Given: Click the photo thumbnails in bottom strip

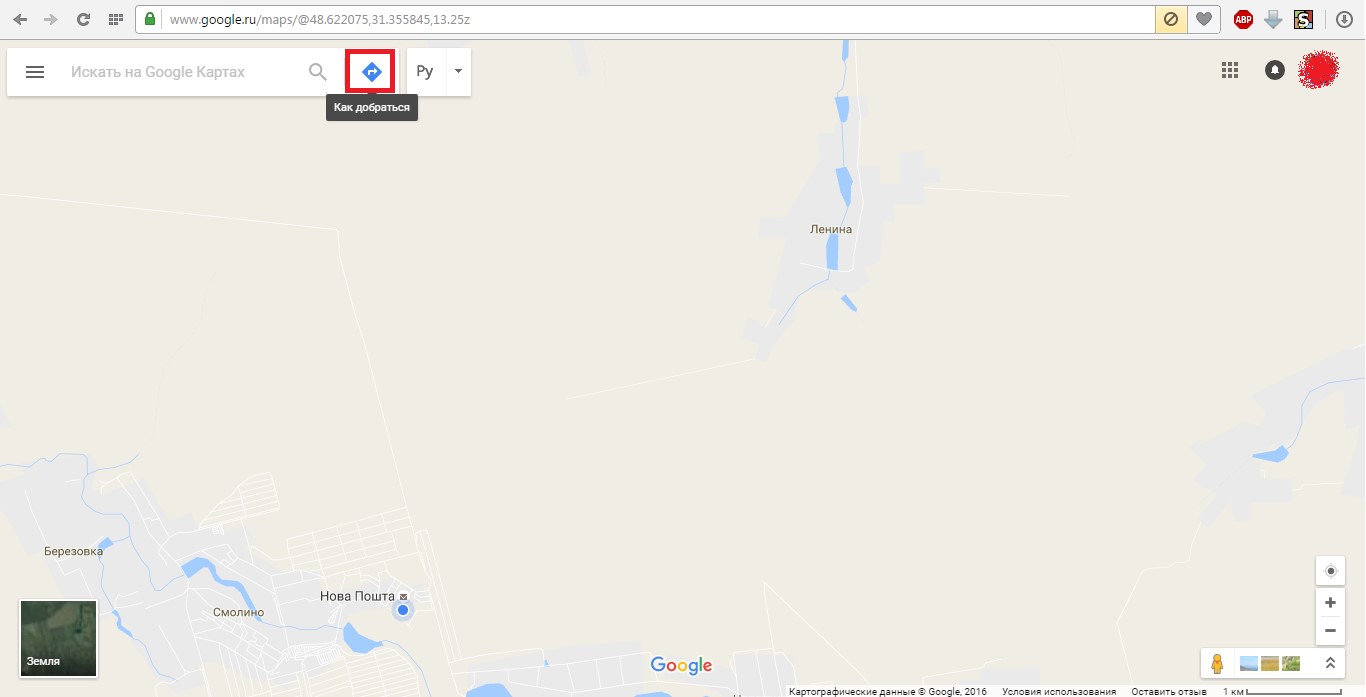Looking at the screenshot, I should [1270, 663].
